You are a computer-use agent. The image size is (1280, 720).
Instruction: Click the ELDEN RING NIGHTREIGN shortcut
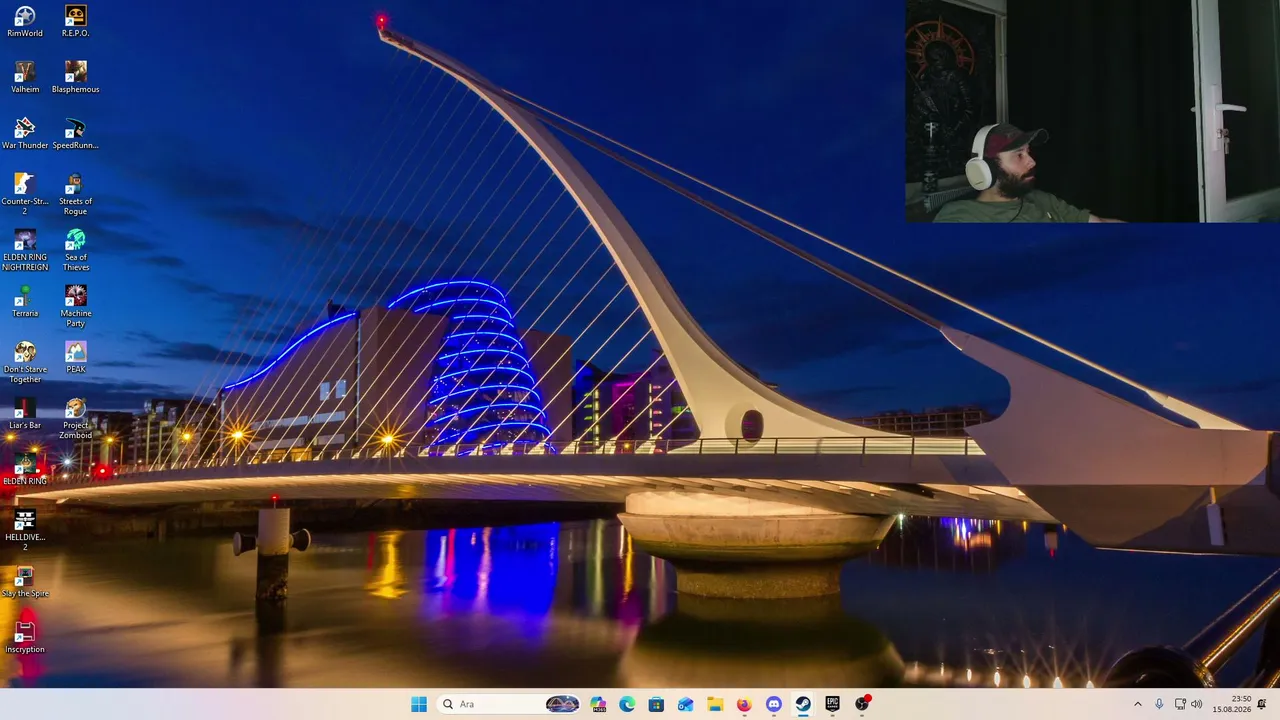tap(25, 250)
